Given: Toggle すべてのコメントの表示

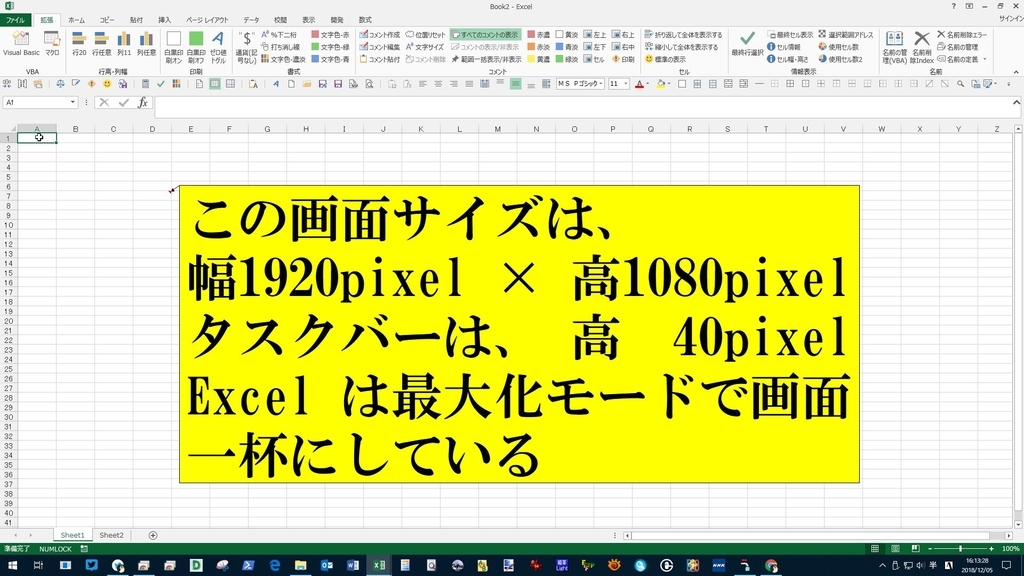Looking at the screenshot, I should 485,35.
